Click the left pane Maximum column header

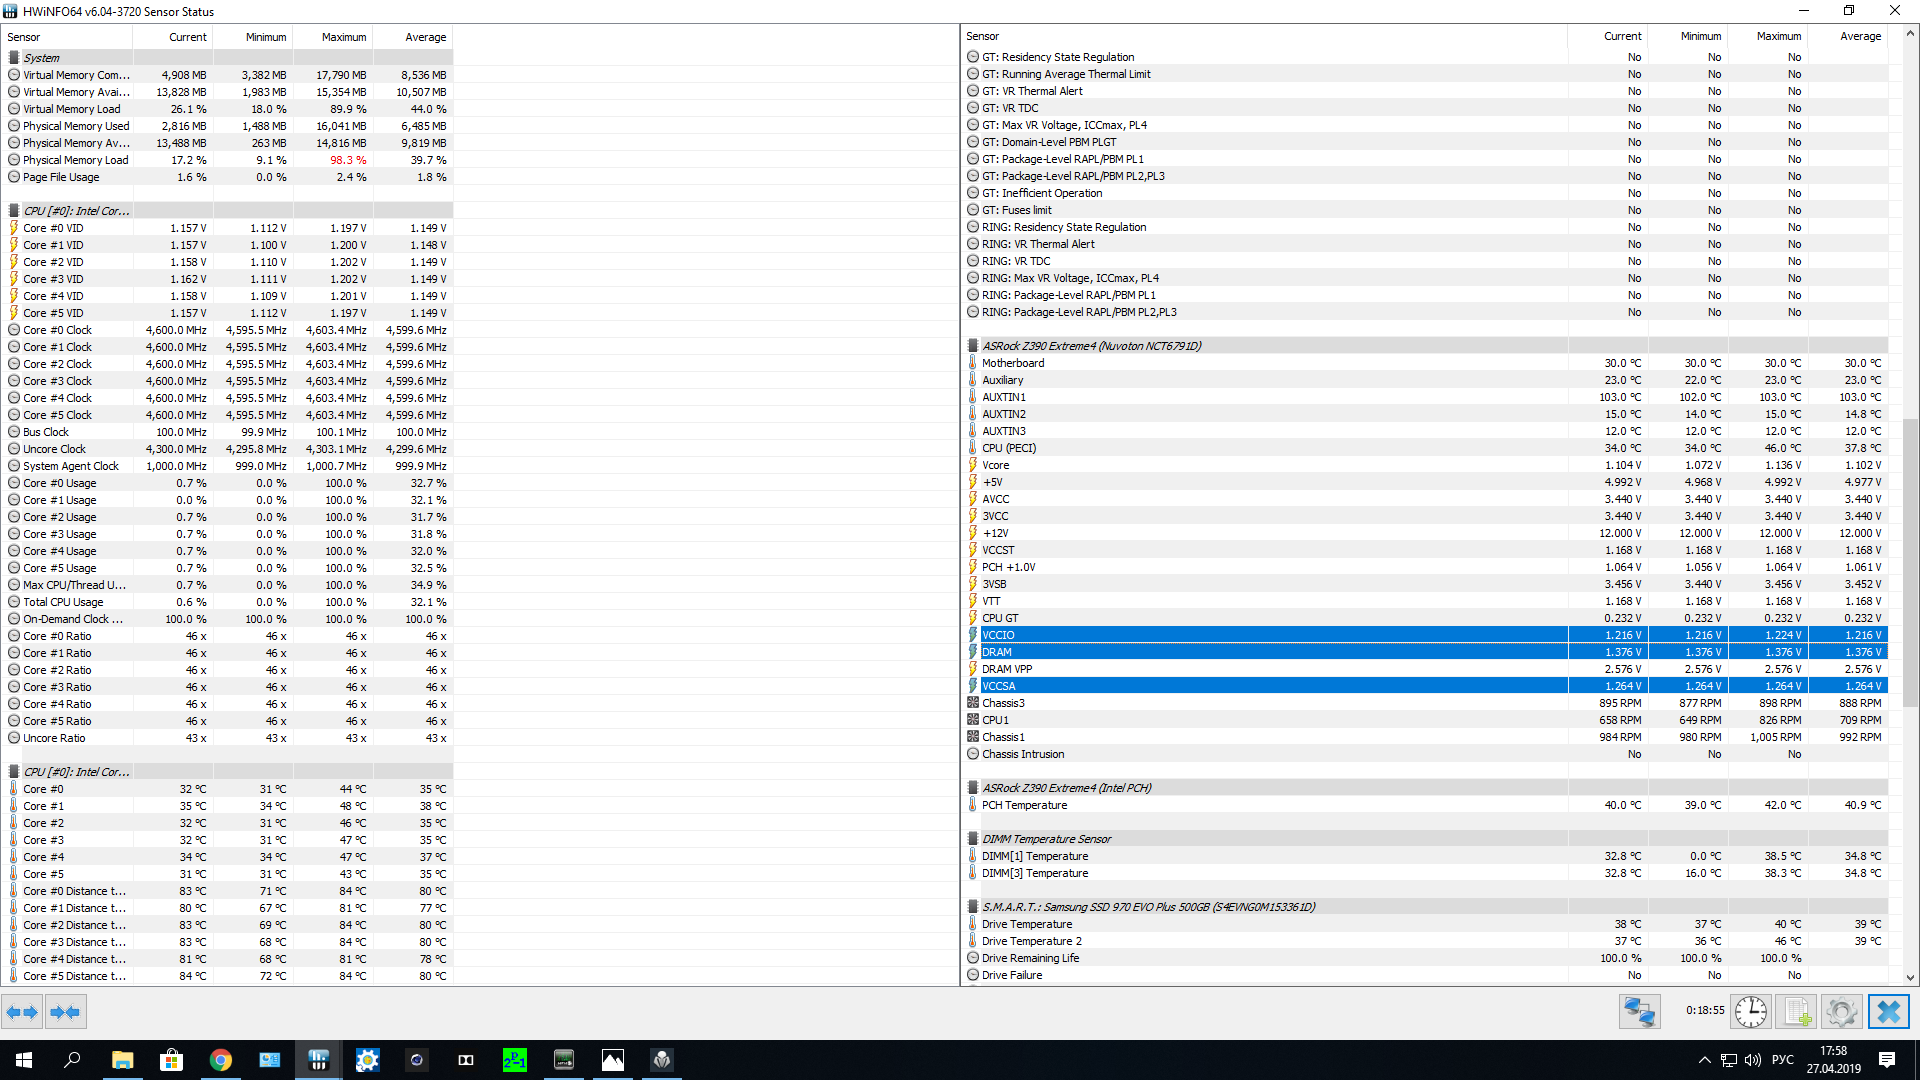[x=343, y=37]
